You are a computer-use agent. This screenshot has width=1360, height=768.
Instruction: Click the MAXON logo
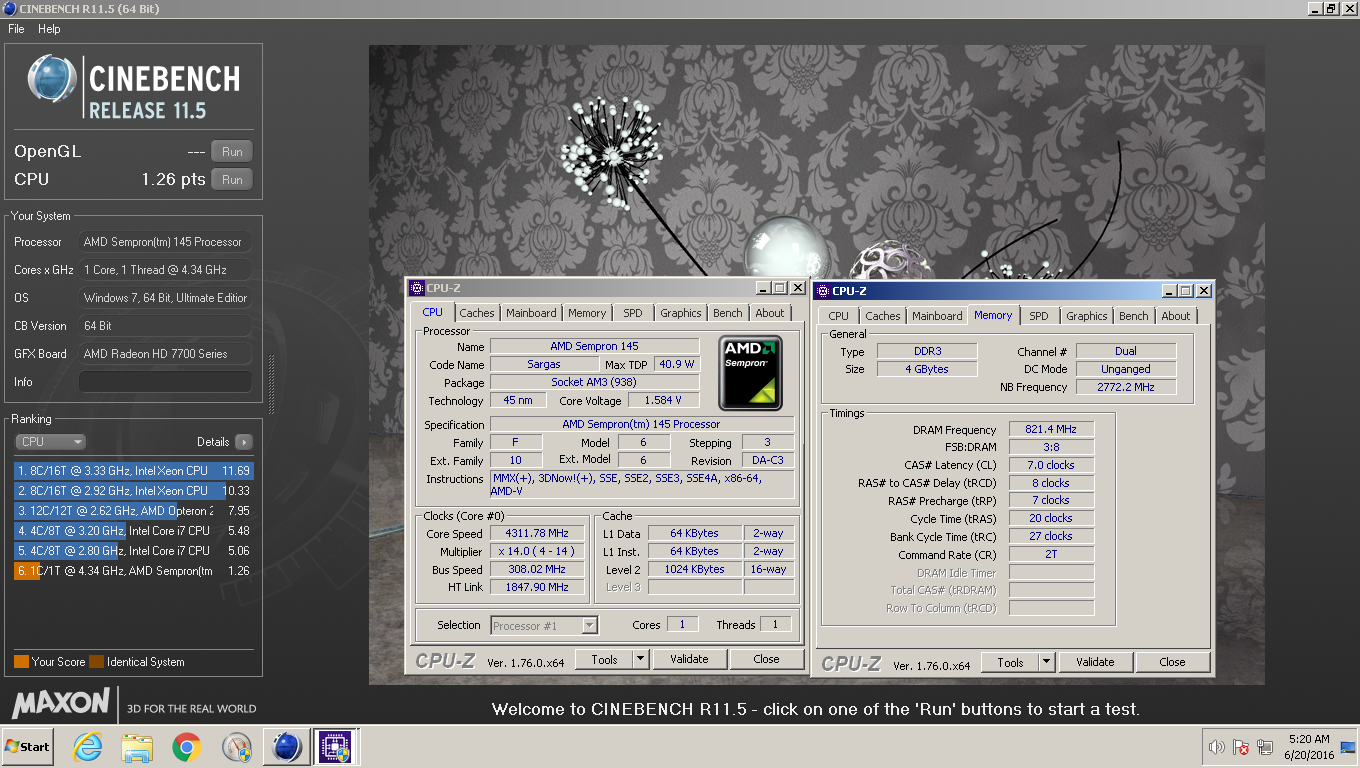tap(61, 703)
